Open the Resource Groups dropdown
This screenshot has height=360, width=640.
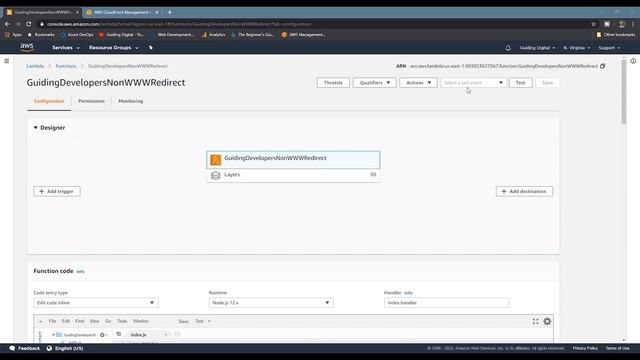pyautogui.click(x=113, y=48)
